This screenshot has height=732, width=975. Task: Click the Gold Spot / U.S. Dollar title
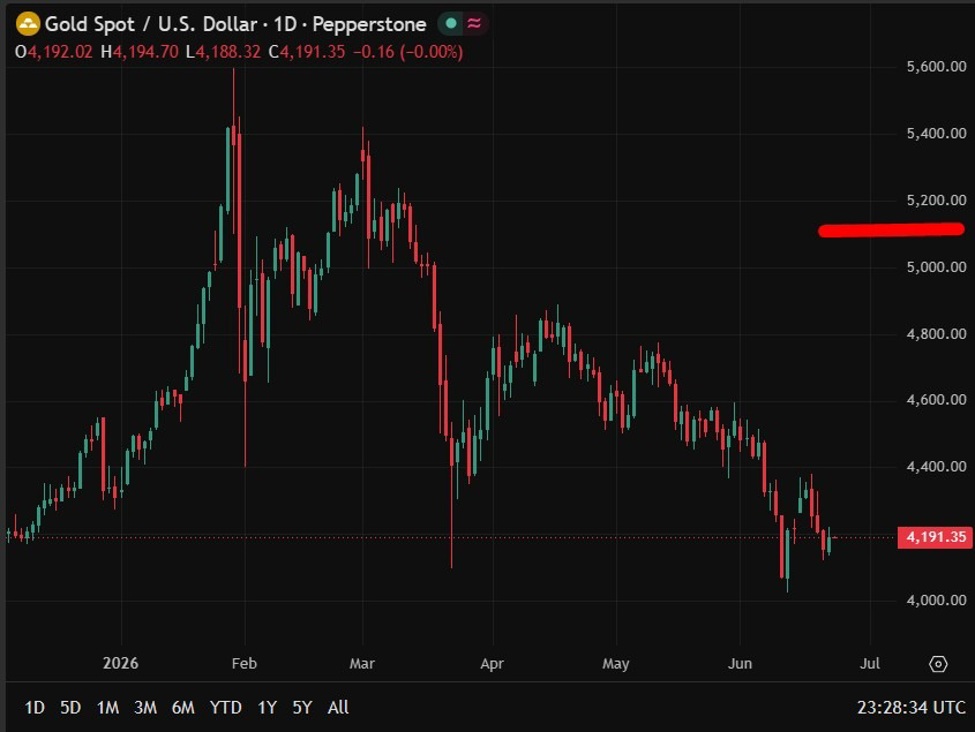click(151, 24)
